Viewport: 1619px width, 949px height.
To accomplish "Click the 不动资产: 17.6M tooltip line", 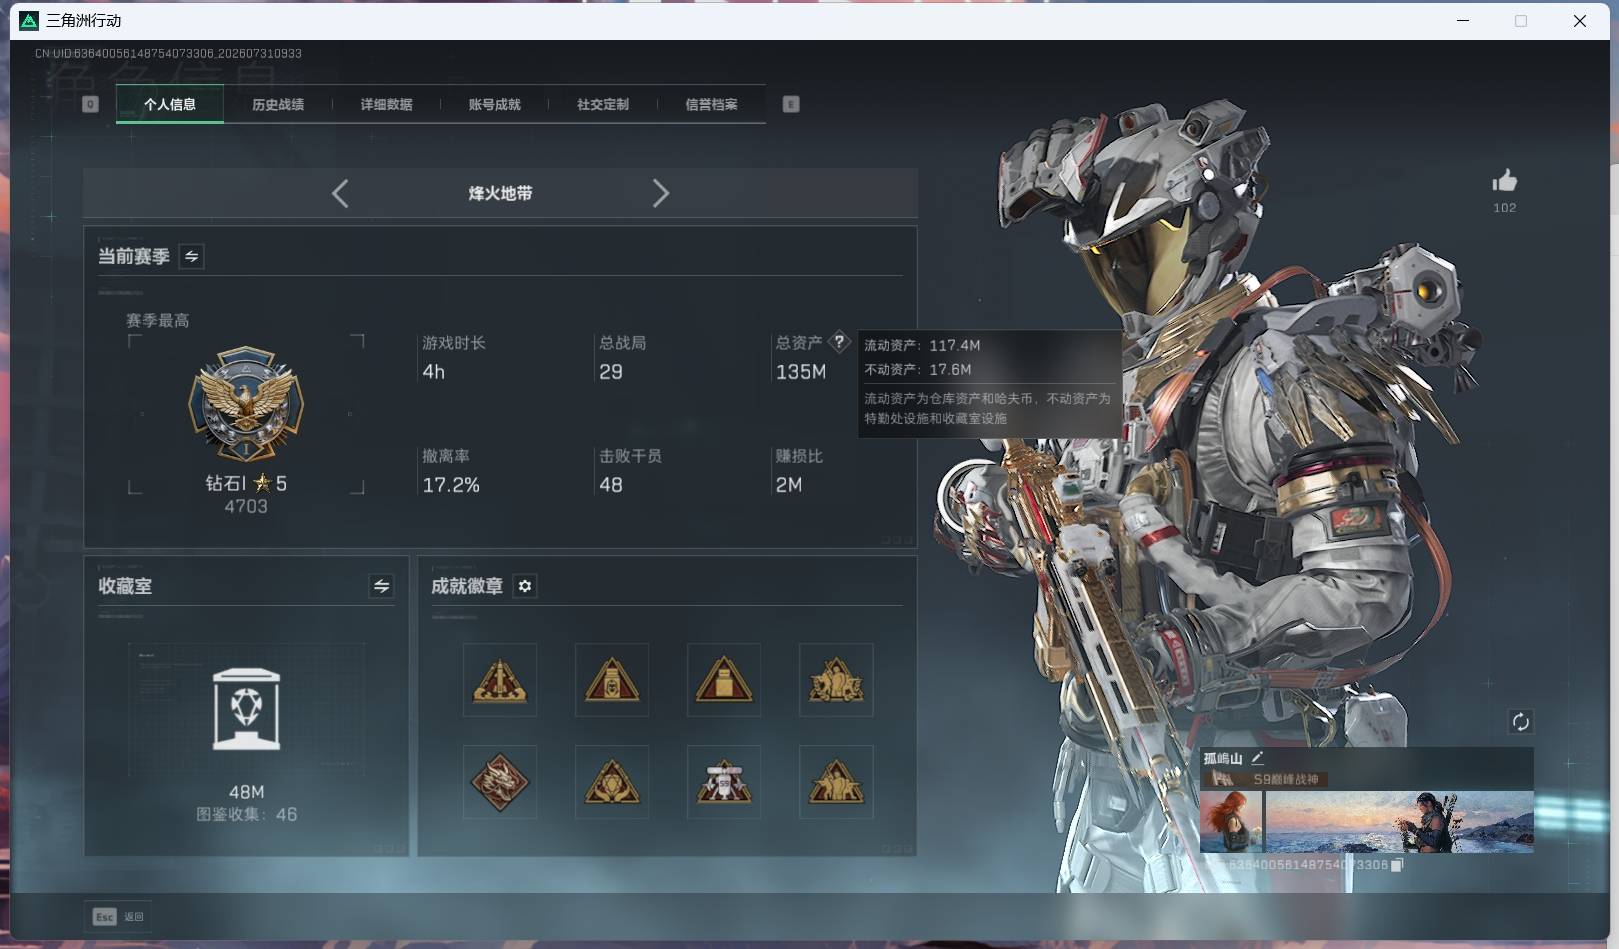I will [x=918, y=369].
